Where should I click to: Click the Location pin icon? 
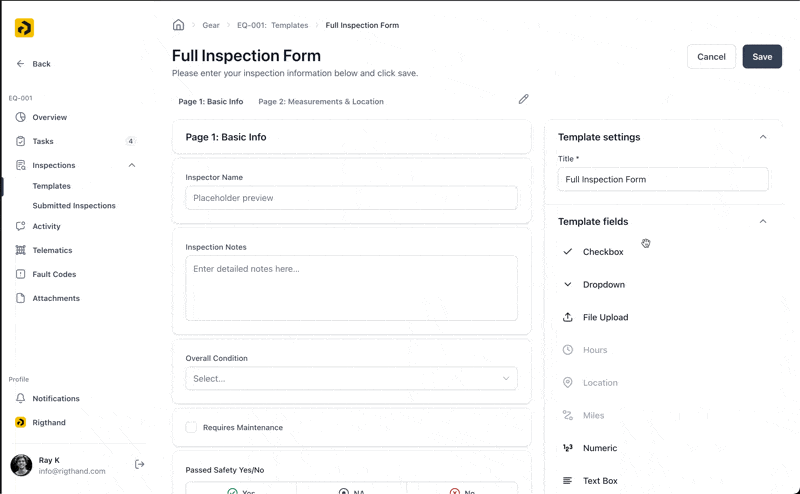point(567,382)
